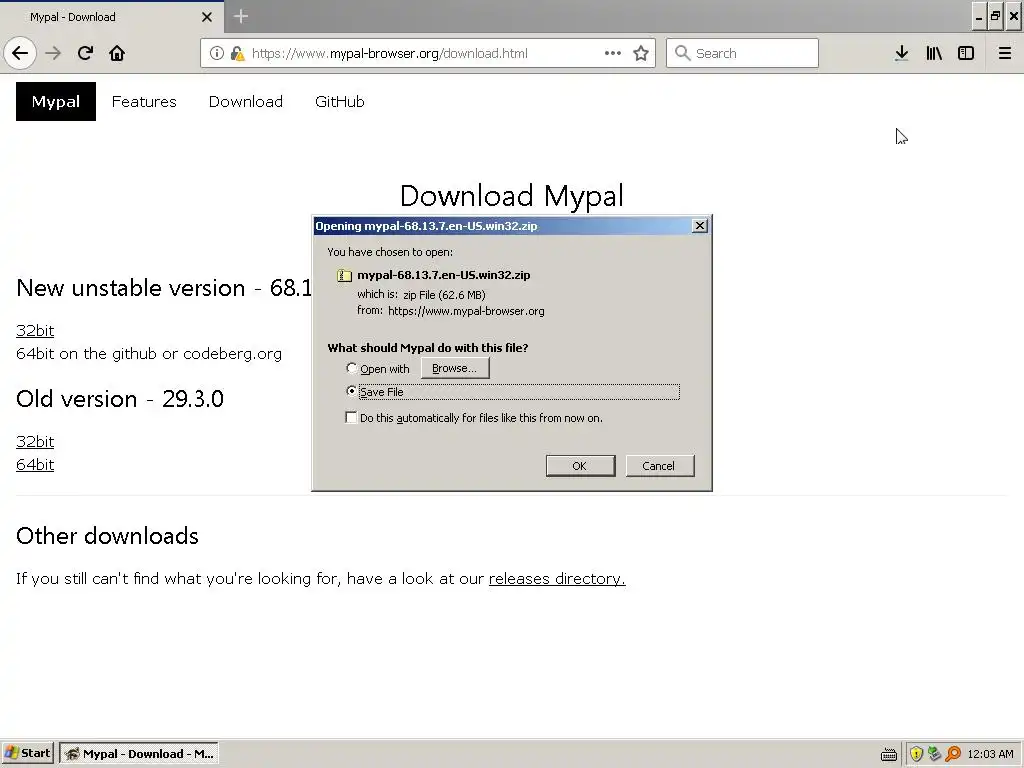Click the network connection tray icon
This screenshot has height=768, width=1024.
[x=935, y=754]
